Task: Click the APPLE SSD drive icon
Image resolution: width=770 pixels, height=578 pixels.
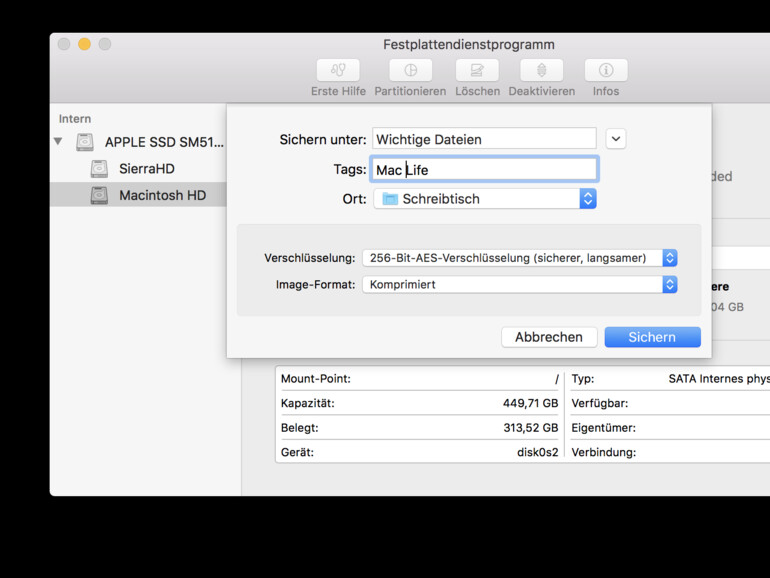Action: [x=85, y=143]
